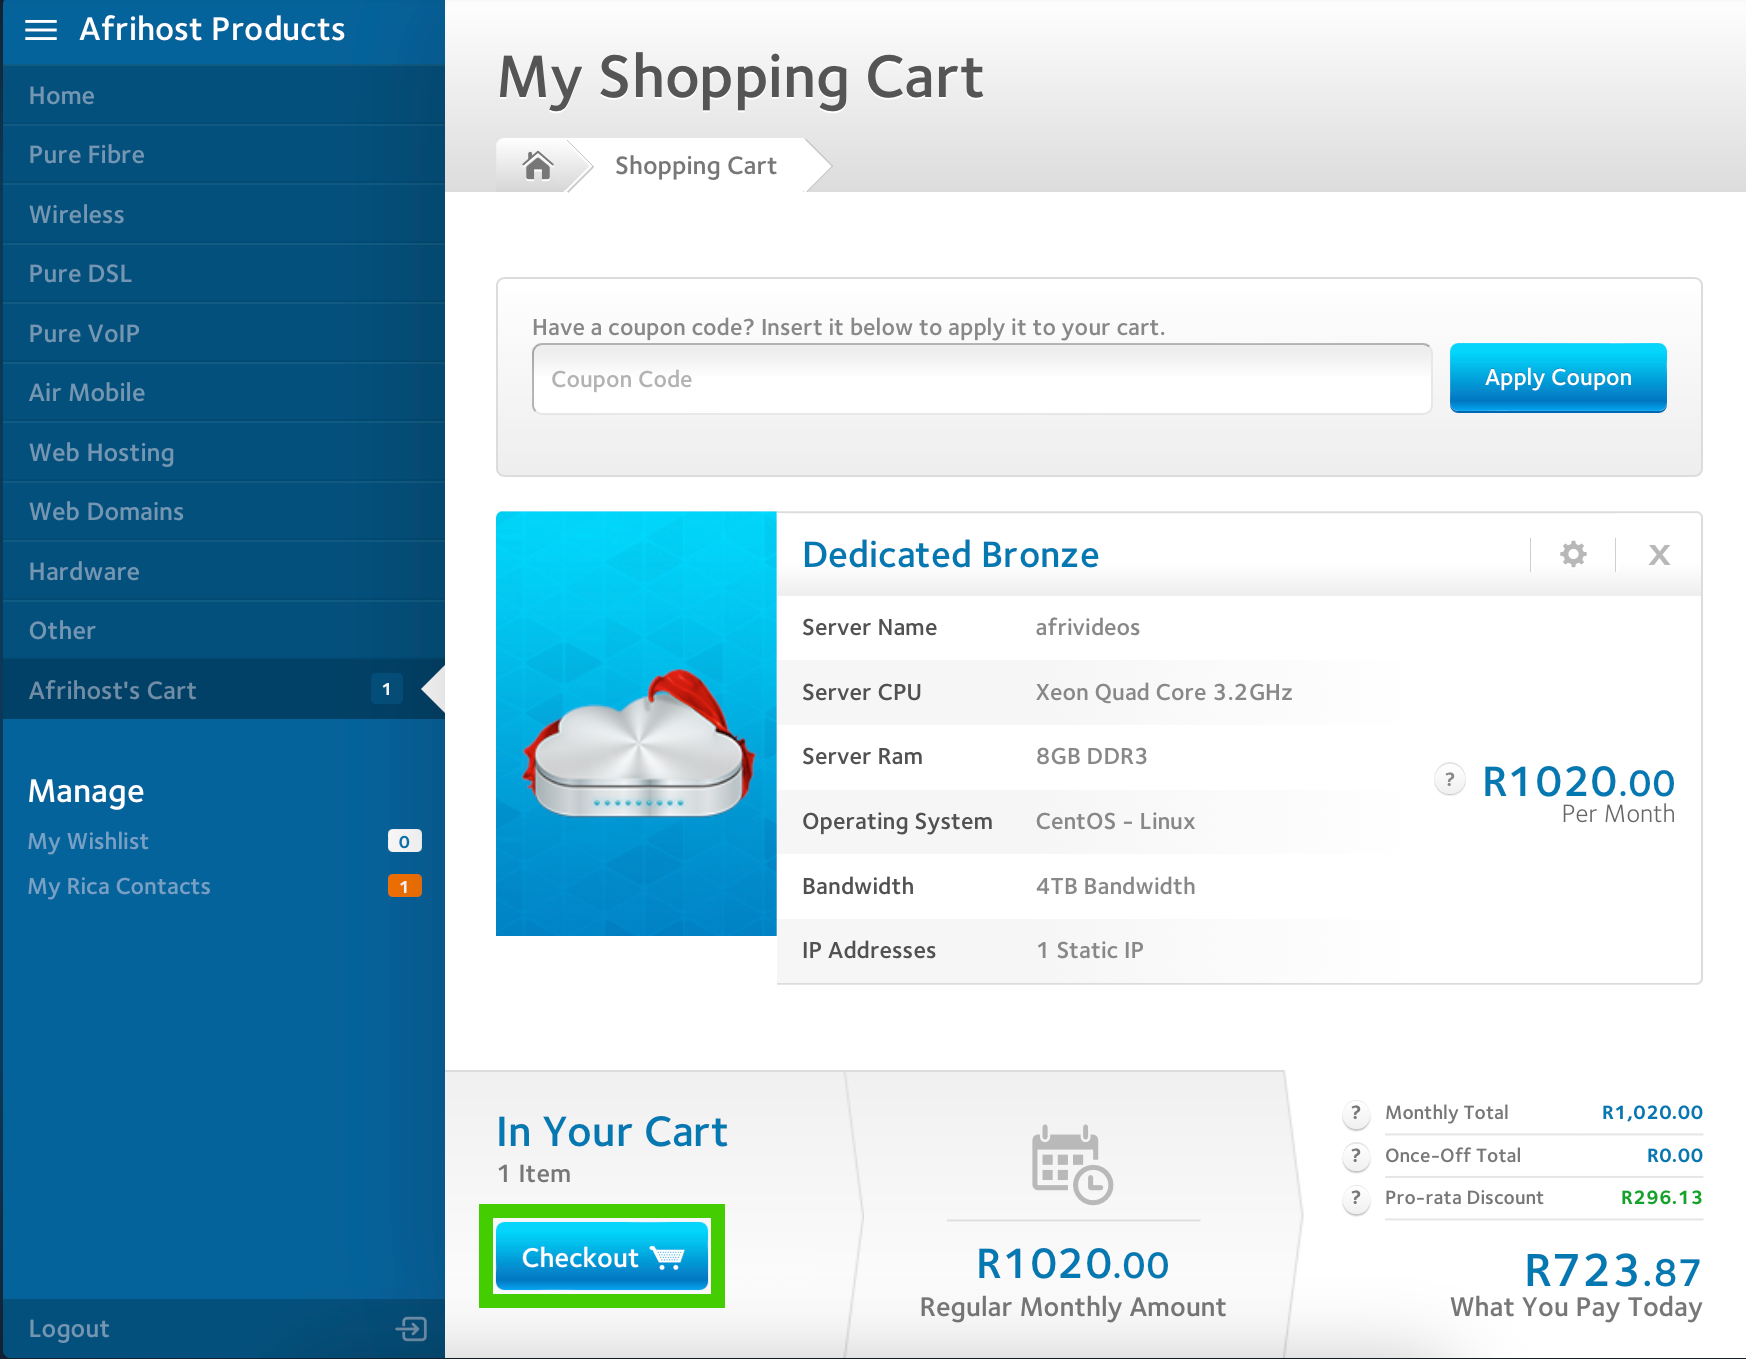The height and width of the screenshot is (1359, 1746).
Task: Open My Wishlist link
Action: point(88,841)
